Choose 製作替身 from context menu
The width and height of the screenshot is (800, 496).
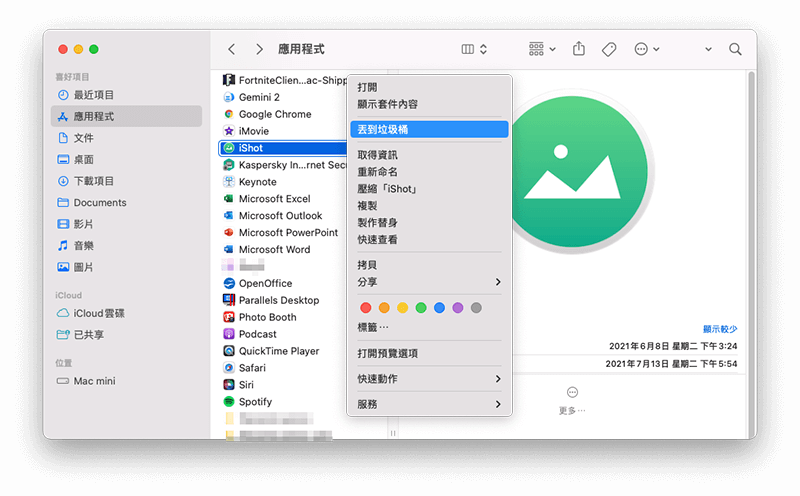(x=429, y=222)
